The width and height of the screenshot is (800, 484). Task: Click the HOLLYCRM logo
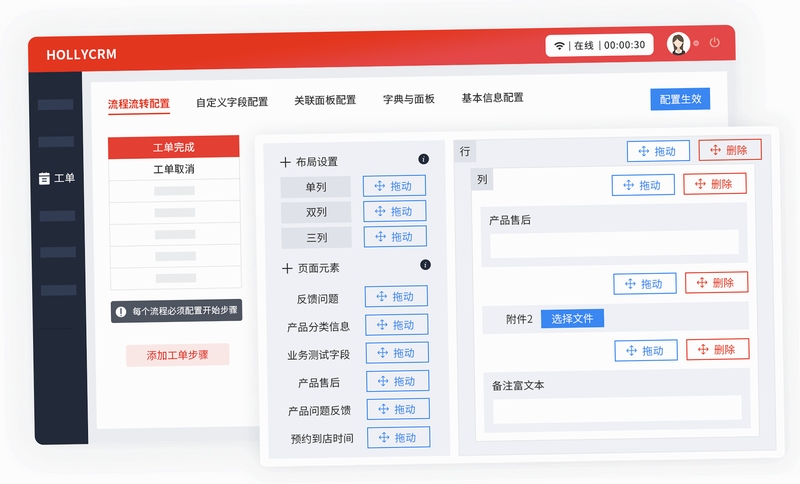82,55
